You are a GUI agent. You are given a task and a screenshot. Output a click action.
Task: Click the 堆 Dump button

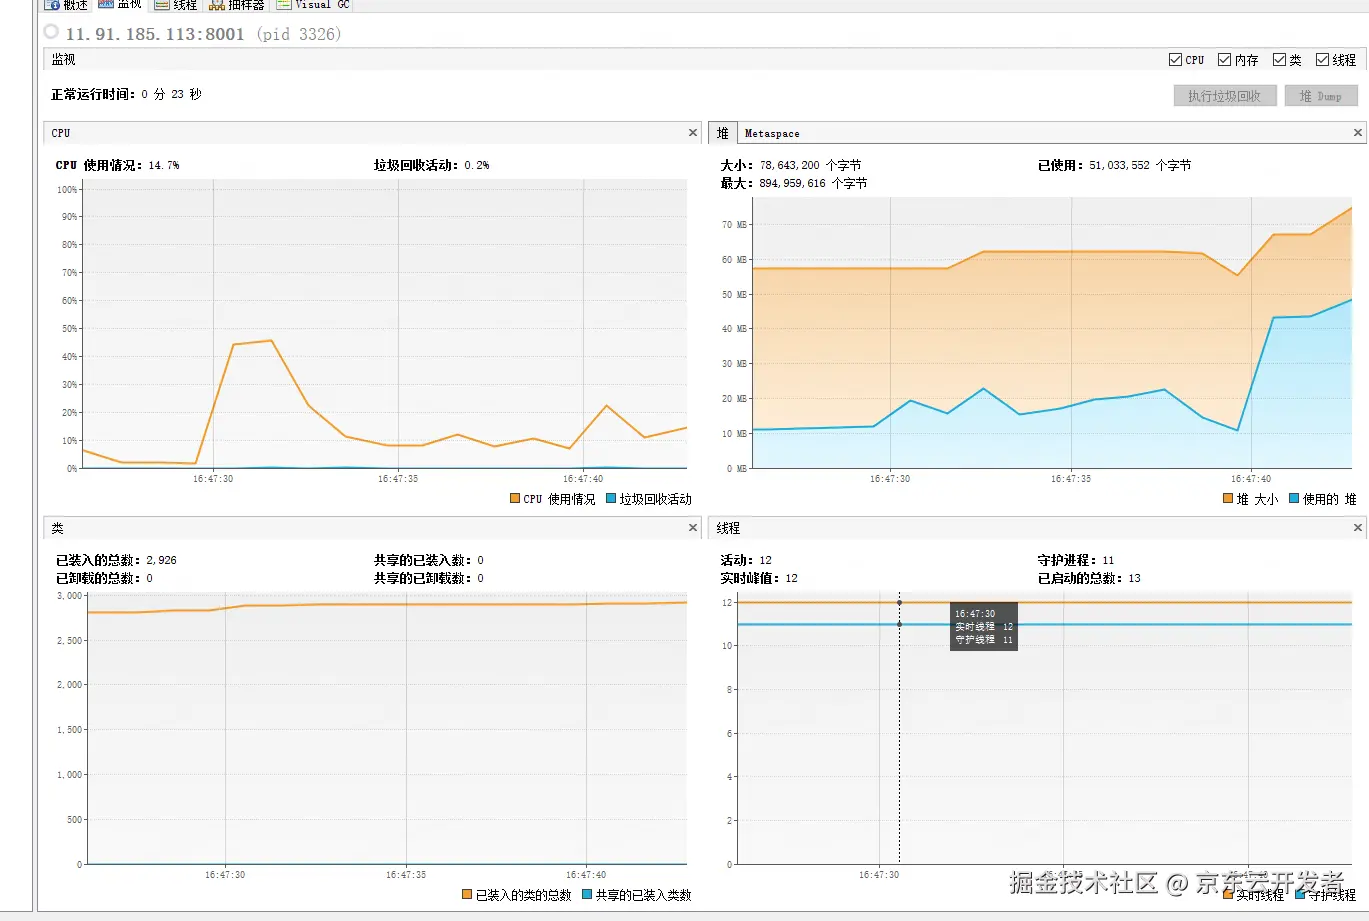(x=1321, y=96)
